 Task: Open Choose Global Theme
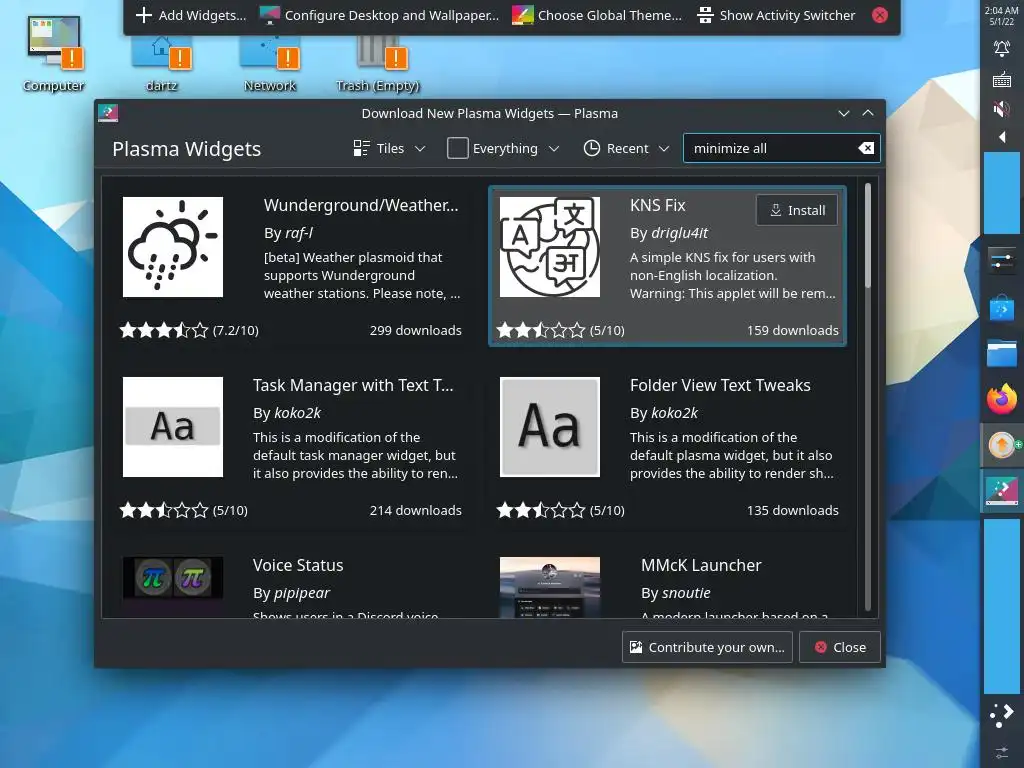pyautogui.click(x=596, y=15)
